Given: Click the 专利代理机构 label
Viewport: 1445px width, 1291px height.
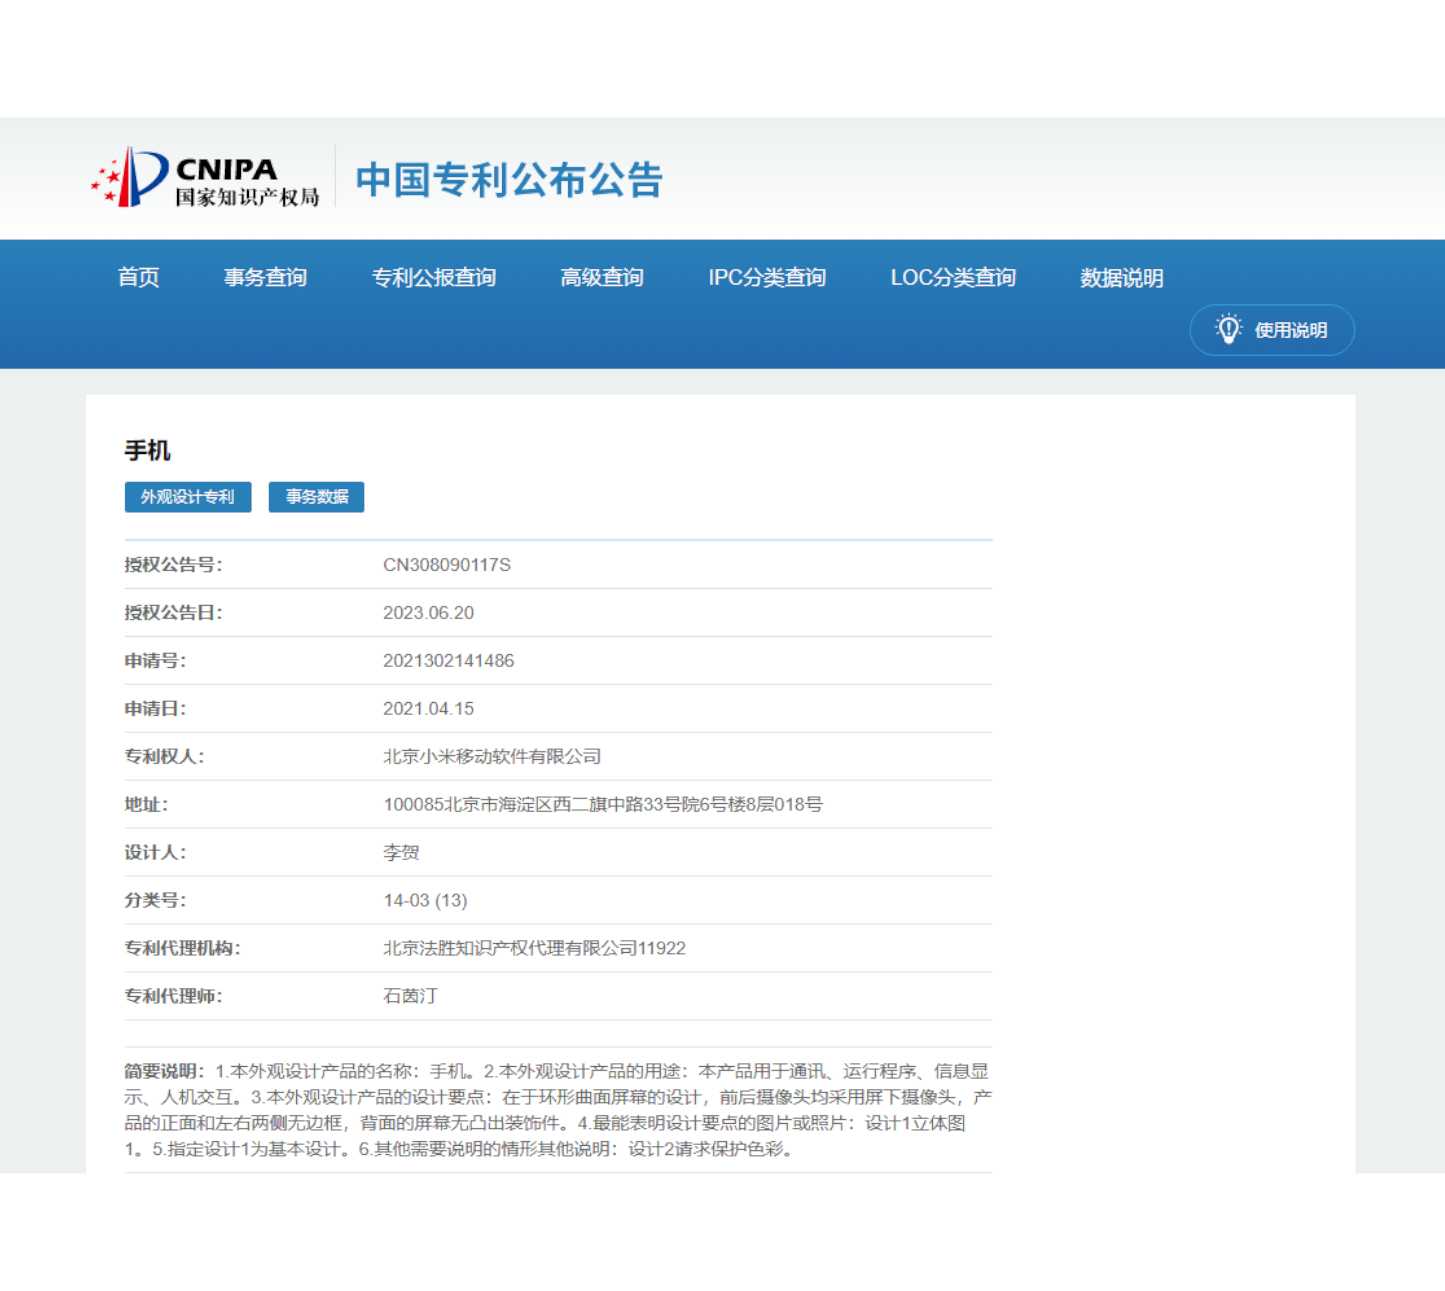Looking at the screenshot, I should 182,949.
